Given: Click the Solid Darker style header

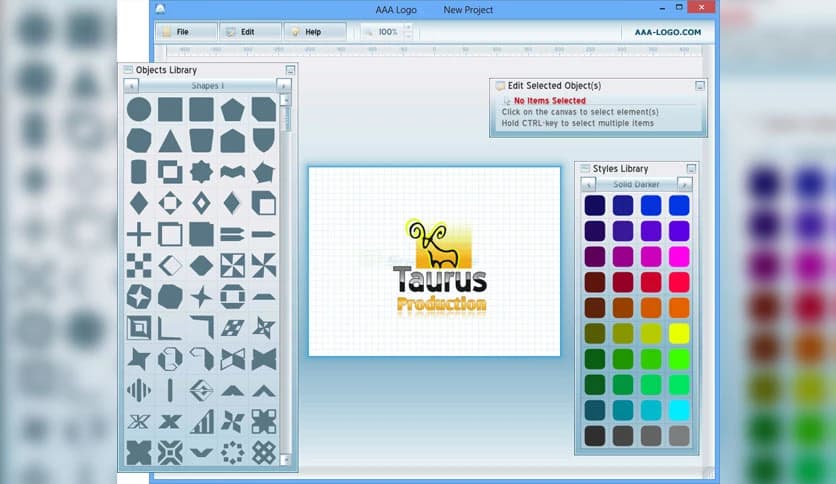Looking at the screenshot, I should pos(636,184).
